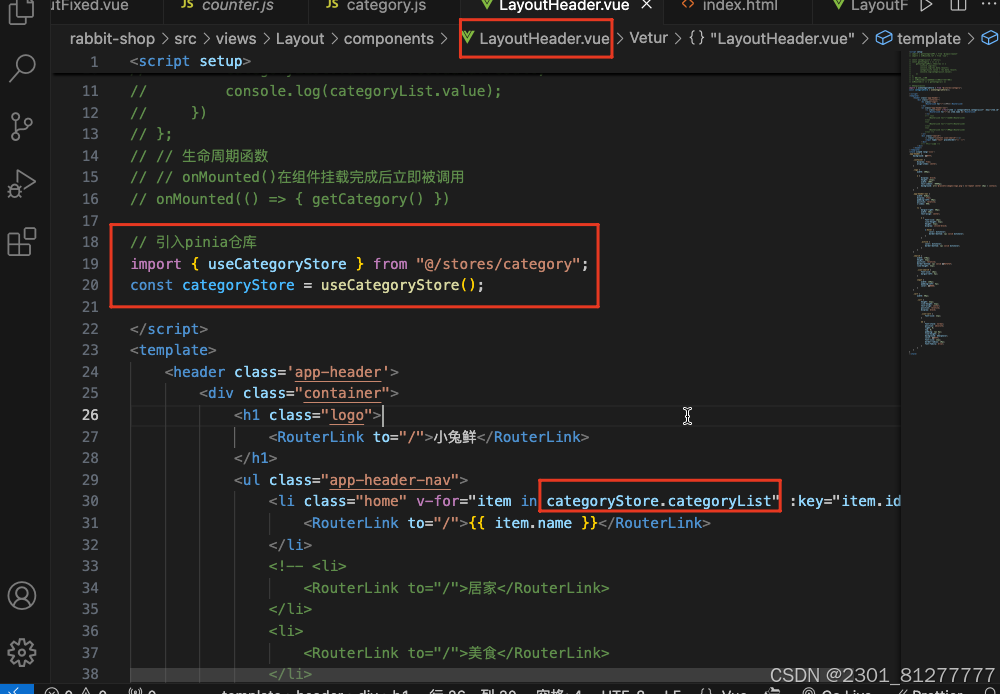The image size is (1000, 694).
Task: Click useCategoryStore in the import line
Action: [x=277, y=263]
